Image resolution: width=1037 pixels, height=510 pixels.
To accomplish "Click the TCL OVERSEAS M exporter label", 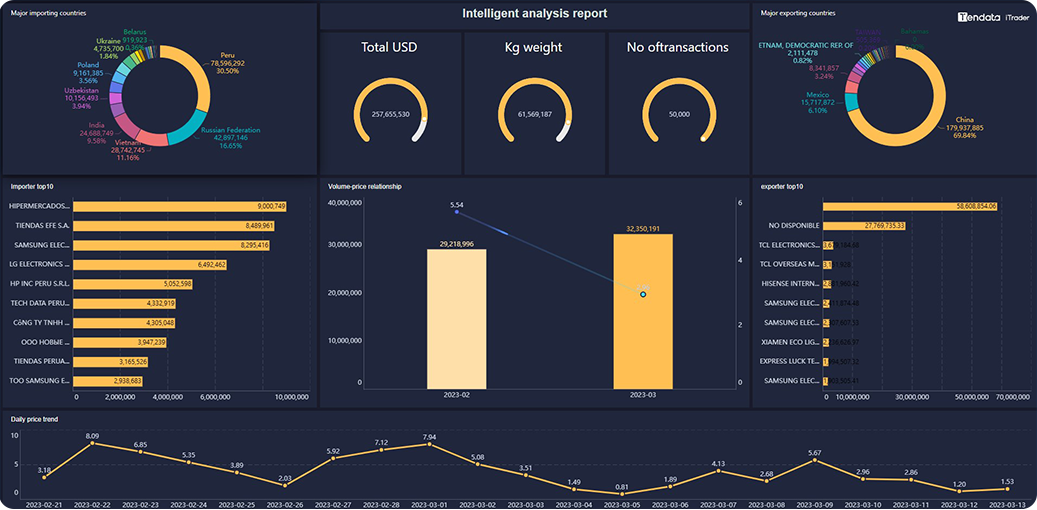I will (792, 265).
